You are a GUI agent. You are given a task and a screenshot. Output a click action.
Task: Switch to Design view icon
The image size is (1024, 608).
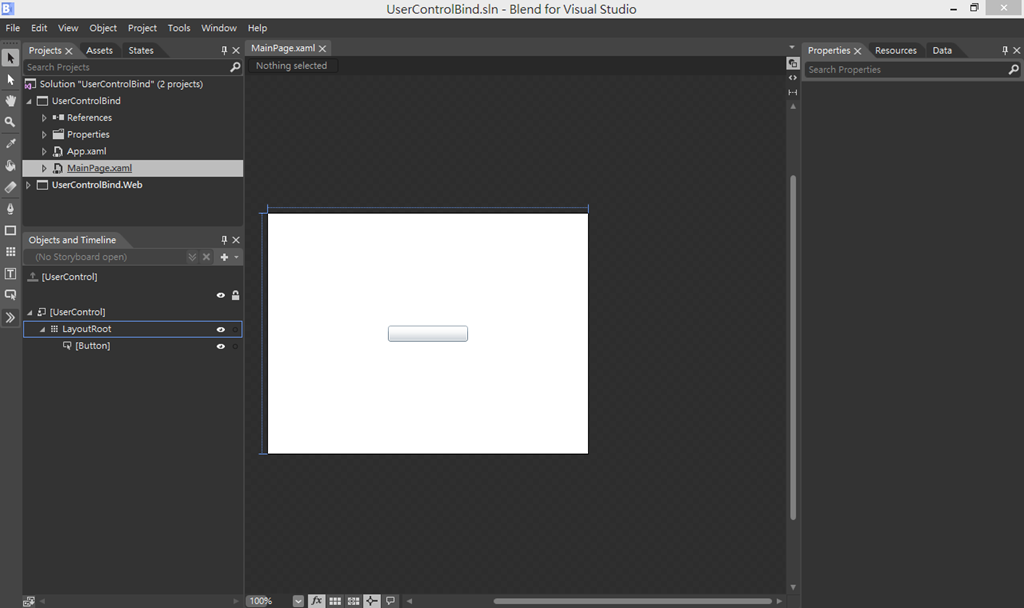[792, 63]
